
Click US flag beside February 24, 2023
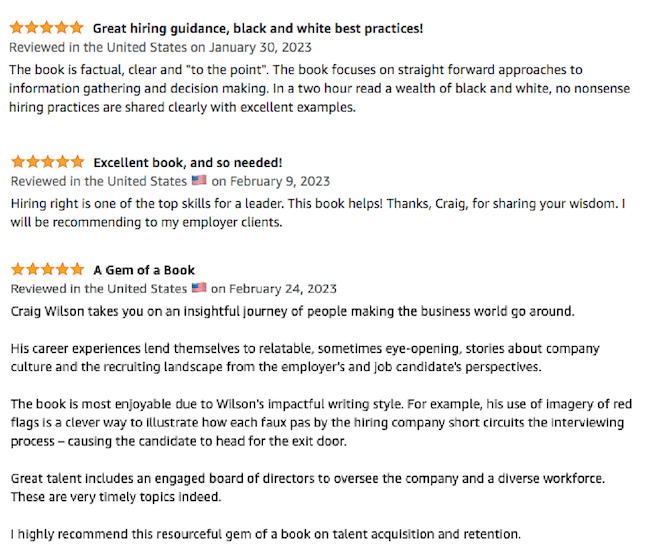[x=199, y=289]
